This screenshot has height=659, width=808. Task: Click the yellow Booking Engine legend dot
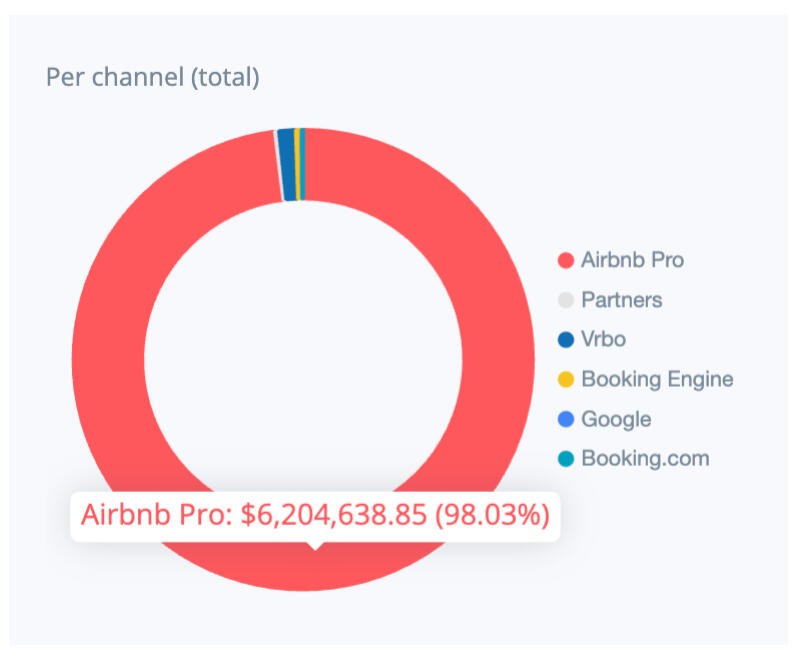coord(566,380)
